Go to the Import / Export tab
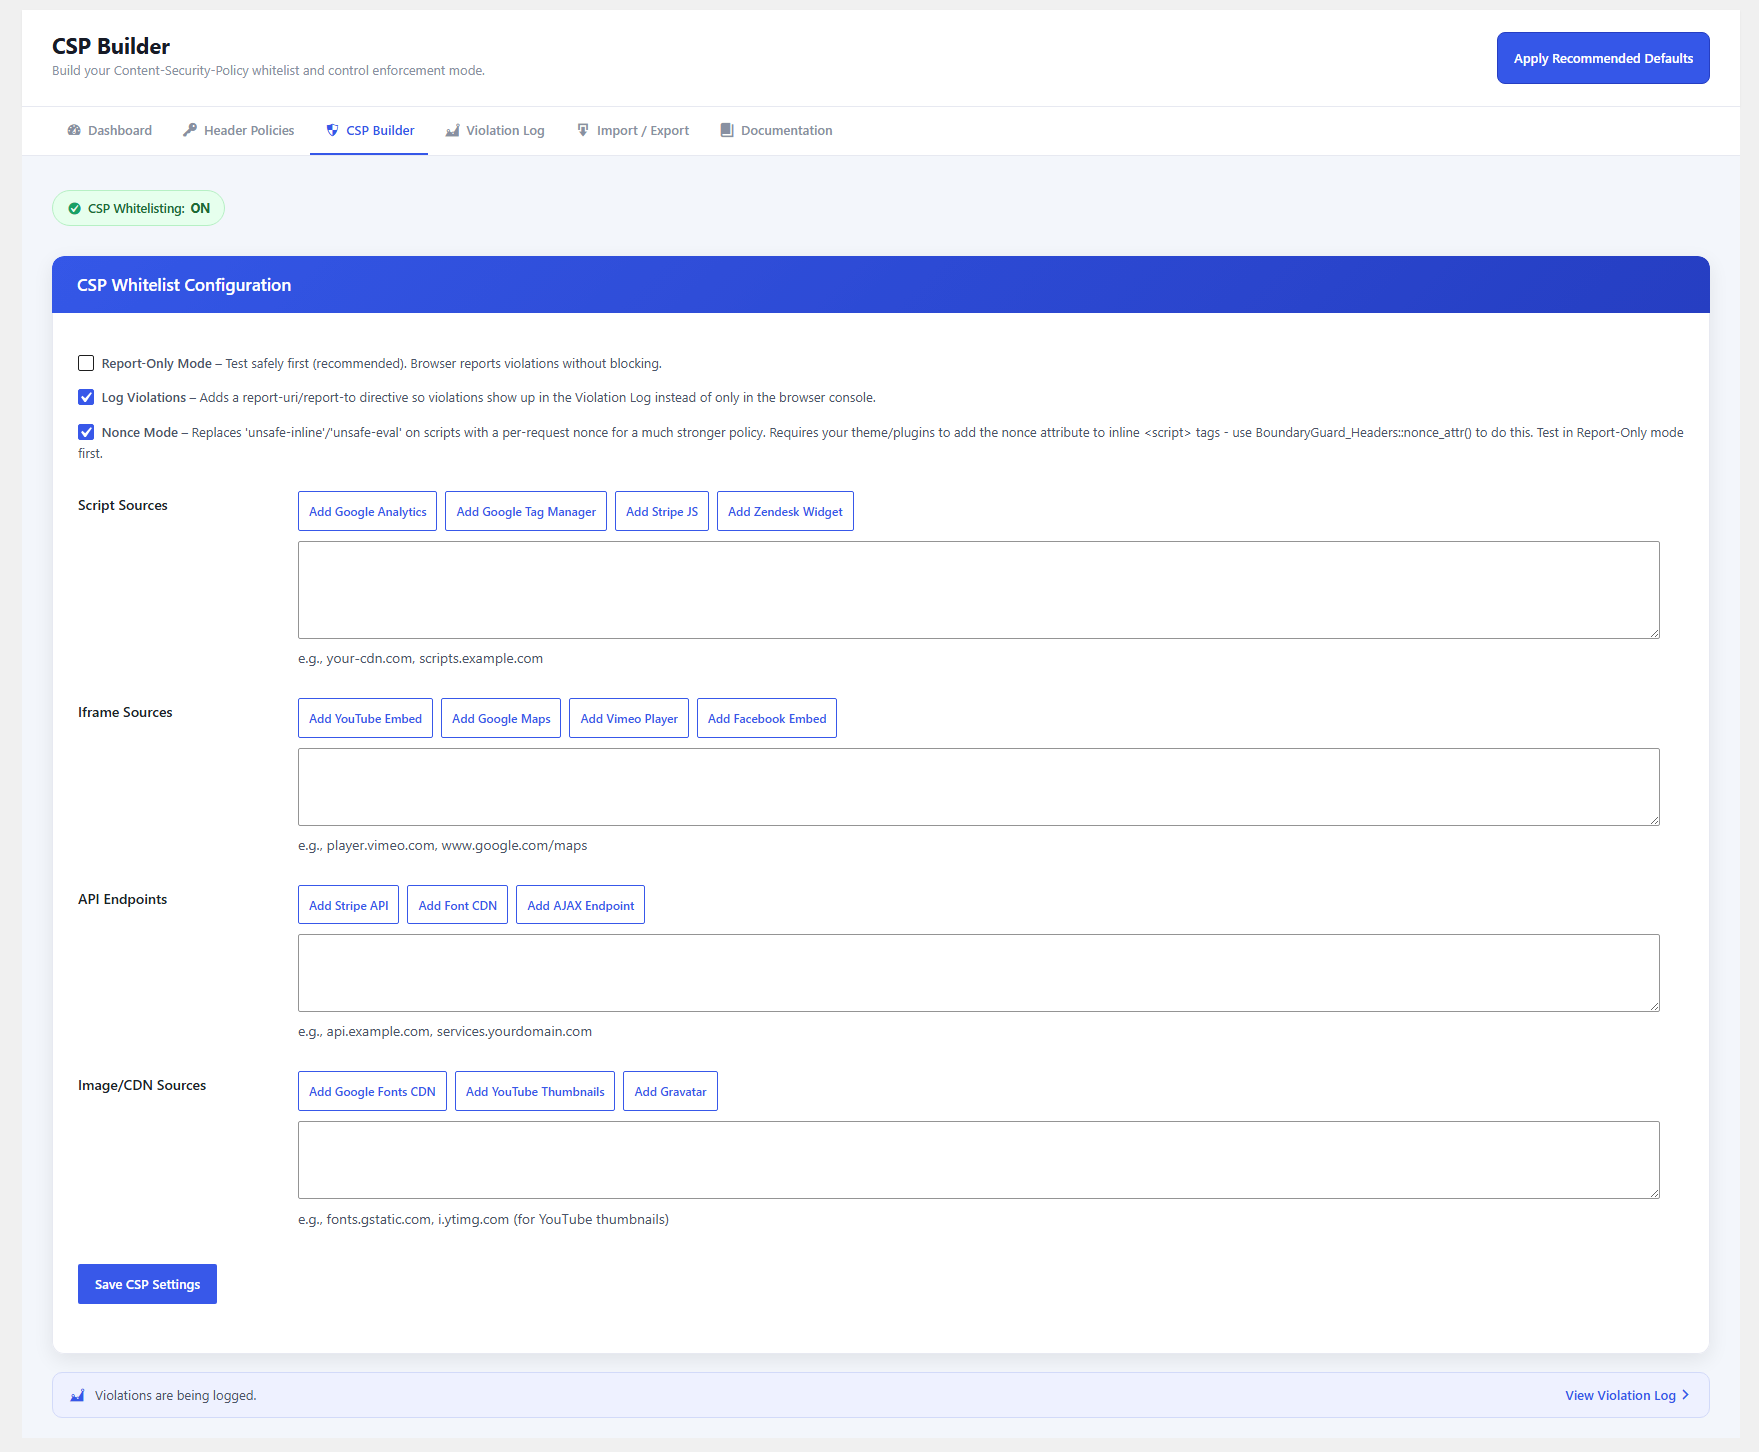This screenshot has height=1452, width=1759. (633, 130)
